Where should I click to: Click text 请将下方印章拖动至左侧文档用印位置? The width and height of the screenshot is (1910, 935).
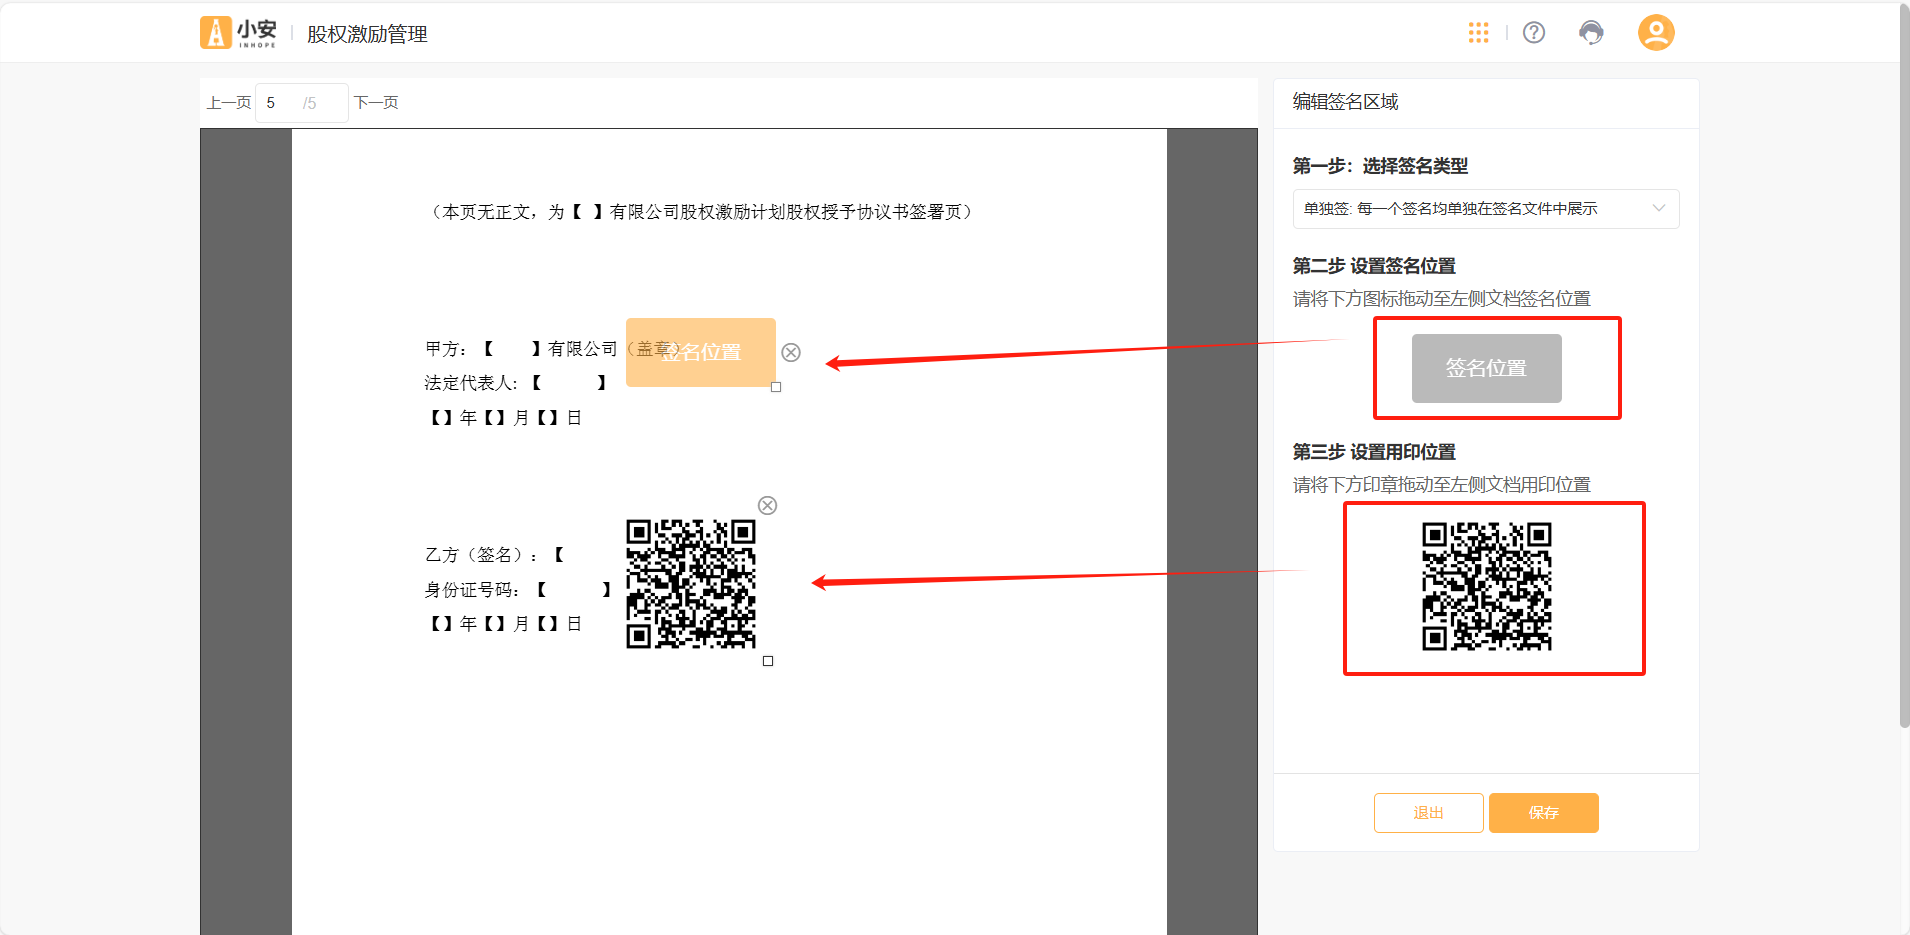coord(1441,485)
